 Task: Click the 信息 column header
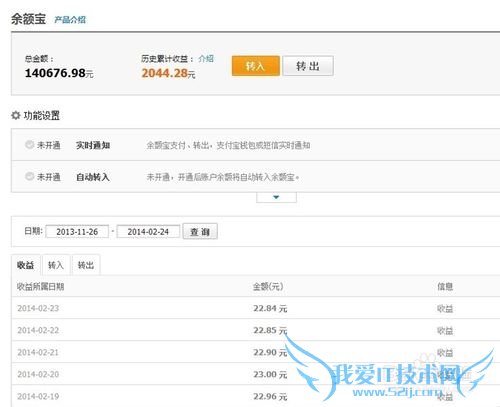pyautogui.click(x=445, y=286)
